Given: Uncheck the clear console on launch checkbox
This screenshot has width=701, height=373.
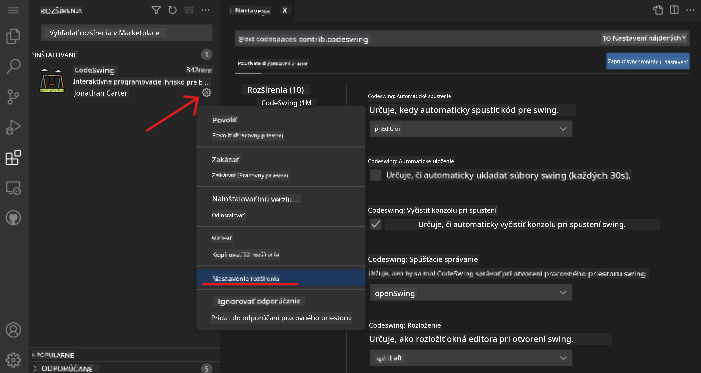Looking at the screenshot, I should tap(376, 224).
